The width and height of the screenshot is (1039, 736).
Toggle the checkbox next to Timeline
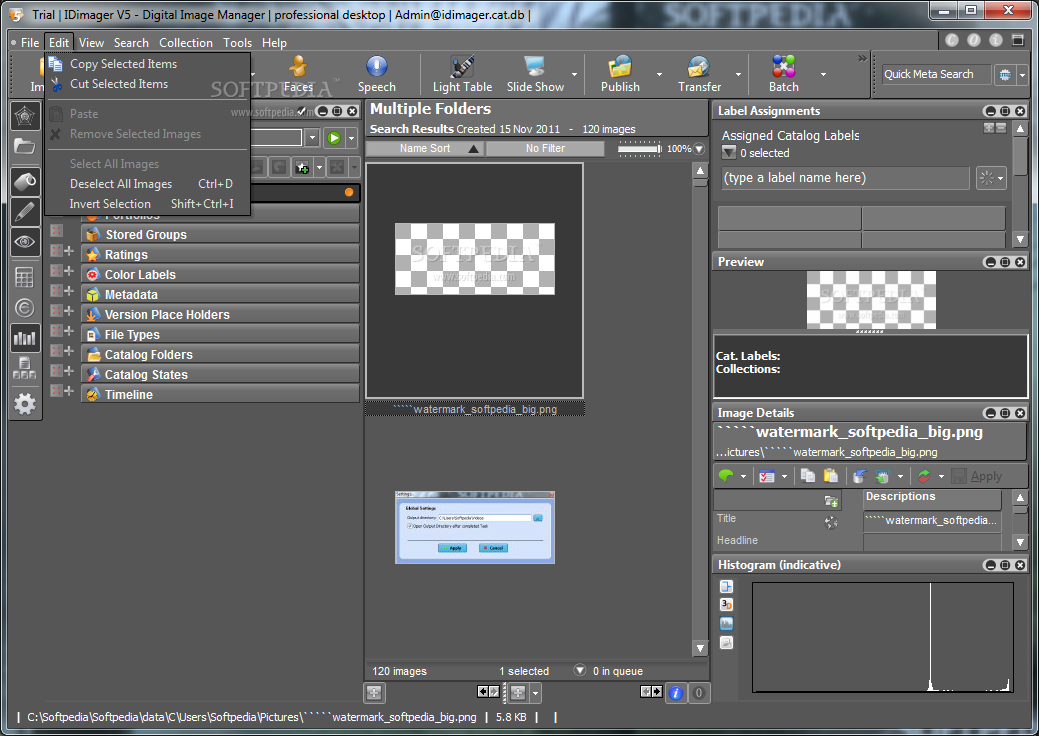pos(56,390)
